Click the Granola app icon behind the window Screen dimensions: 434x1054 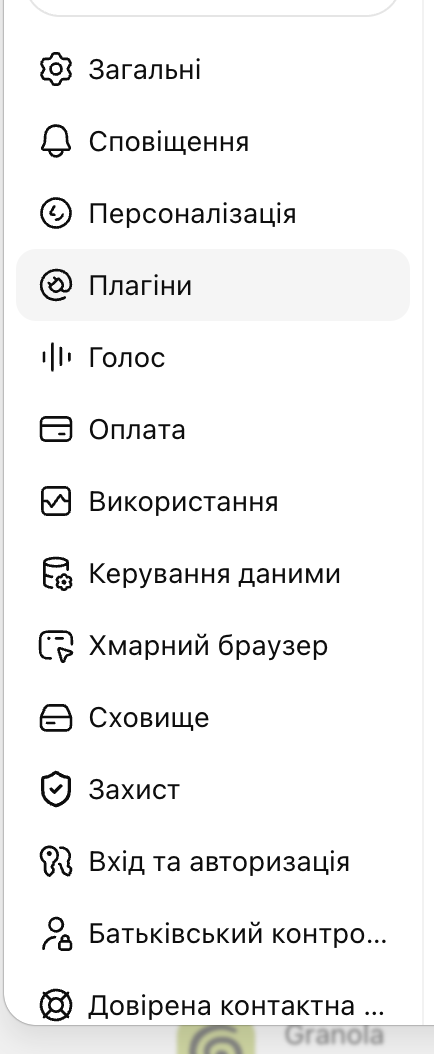(216, 1040)
